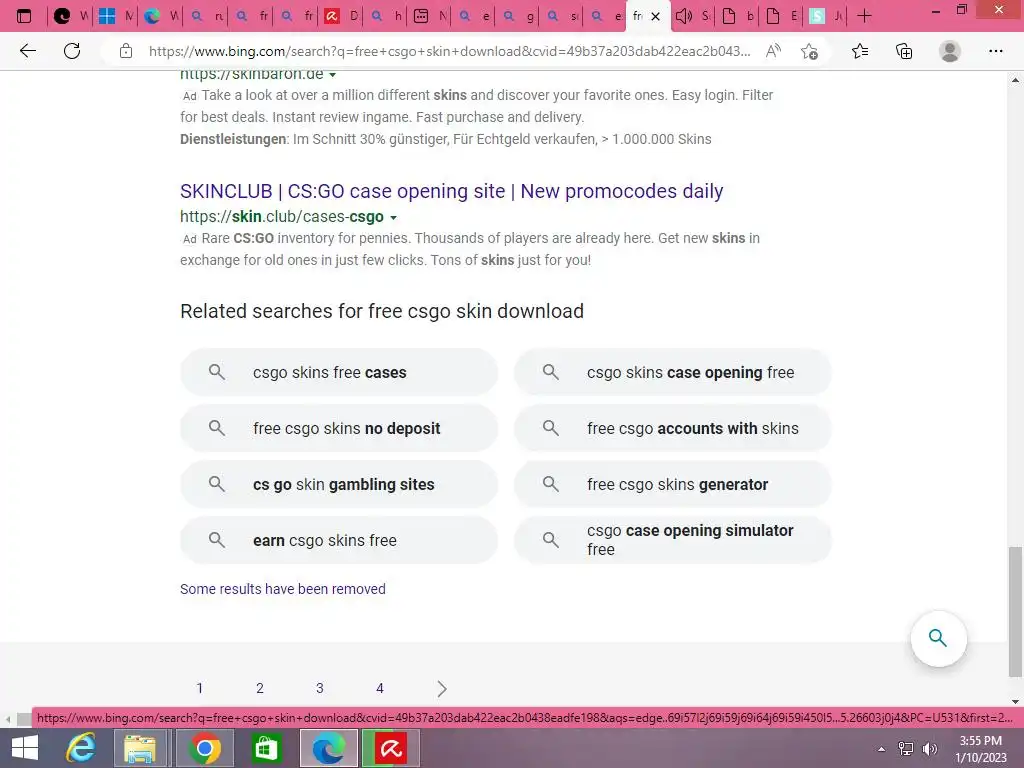Viewport: 1024px width, 768px height.
Task: Close the active 'fr' tab
Action: coord(656,16)
